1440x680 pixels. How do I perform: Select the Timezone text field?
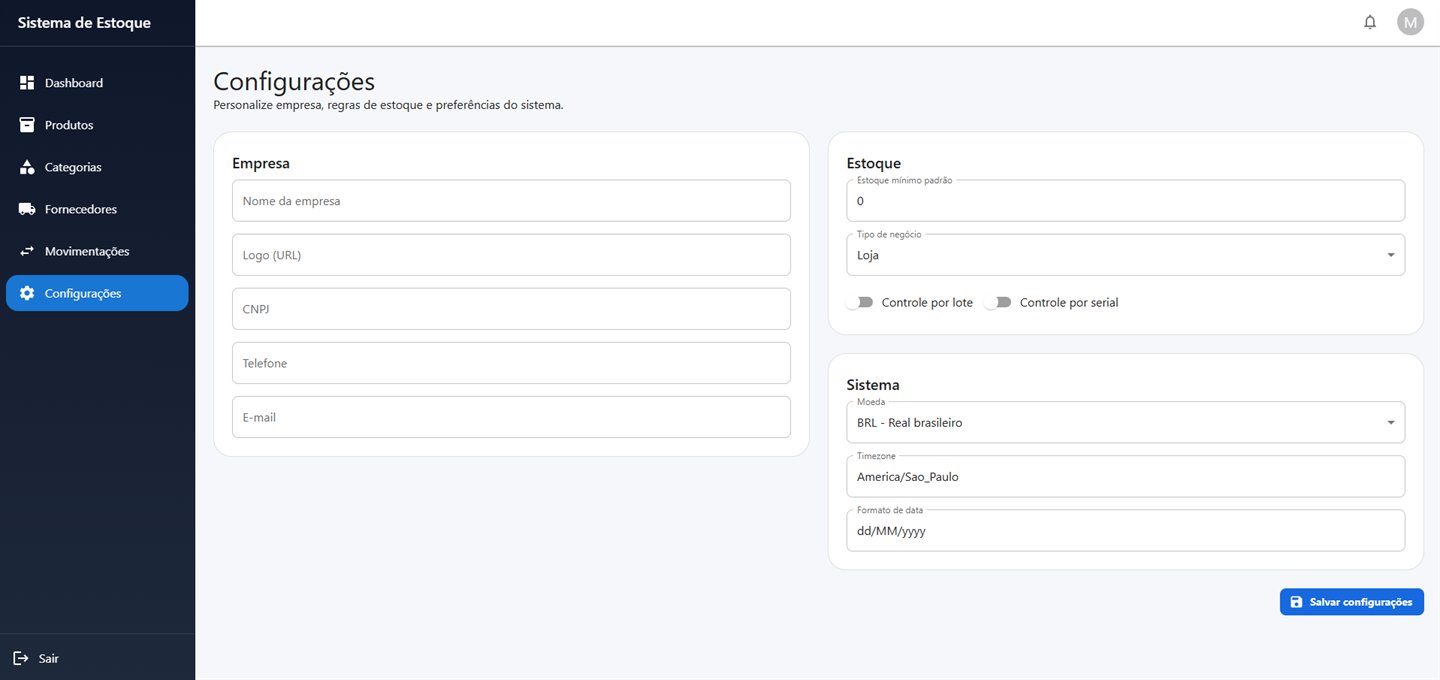coord(1126,477)
